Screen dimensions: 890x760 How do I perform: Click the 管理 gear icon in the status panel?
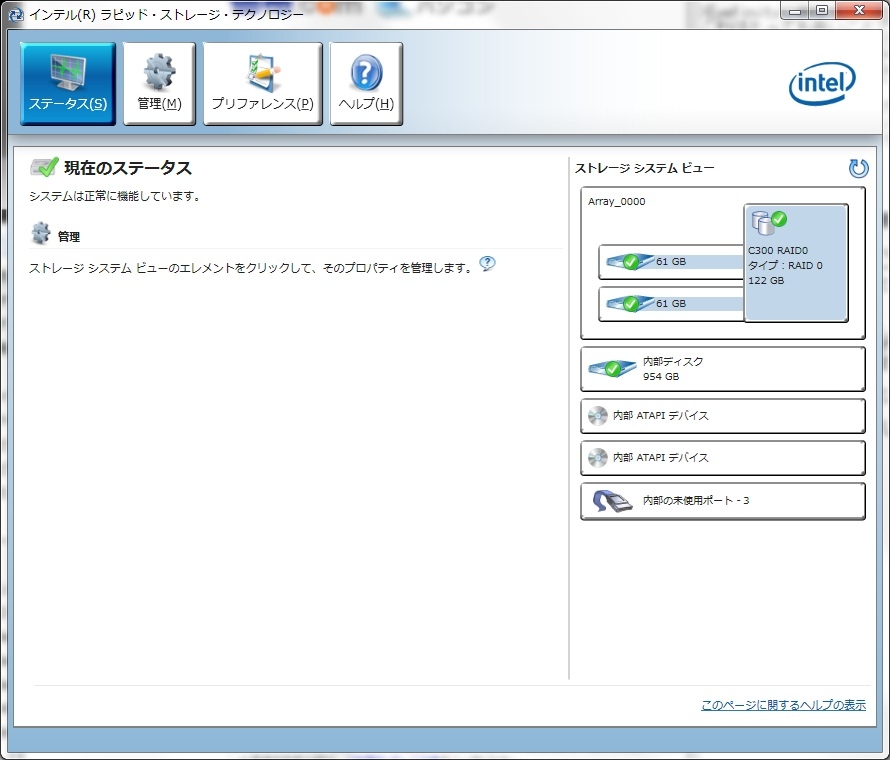point(40,233)
